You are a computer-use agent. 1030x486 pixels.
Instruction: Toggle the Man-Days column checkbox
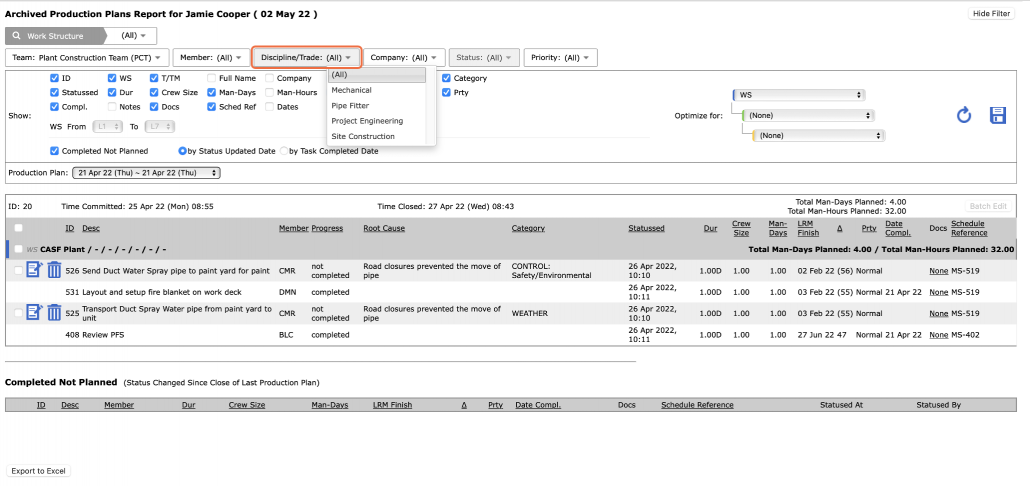212,93
